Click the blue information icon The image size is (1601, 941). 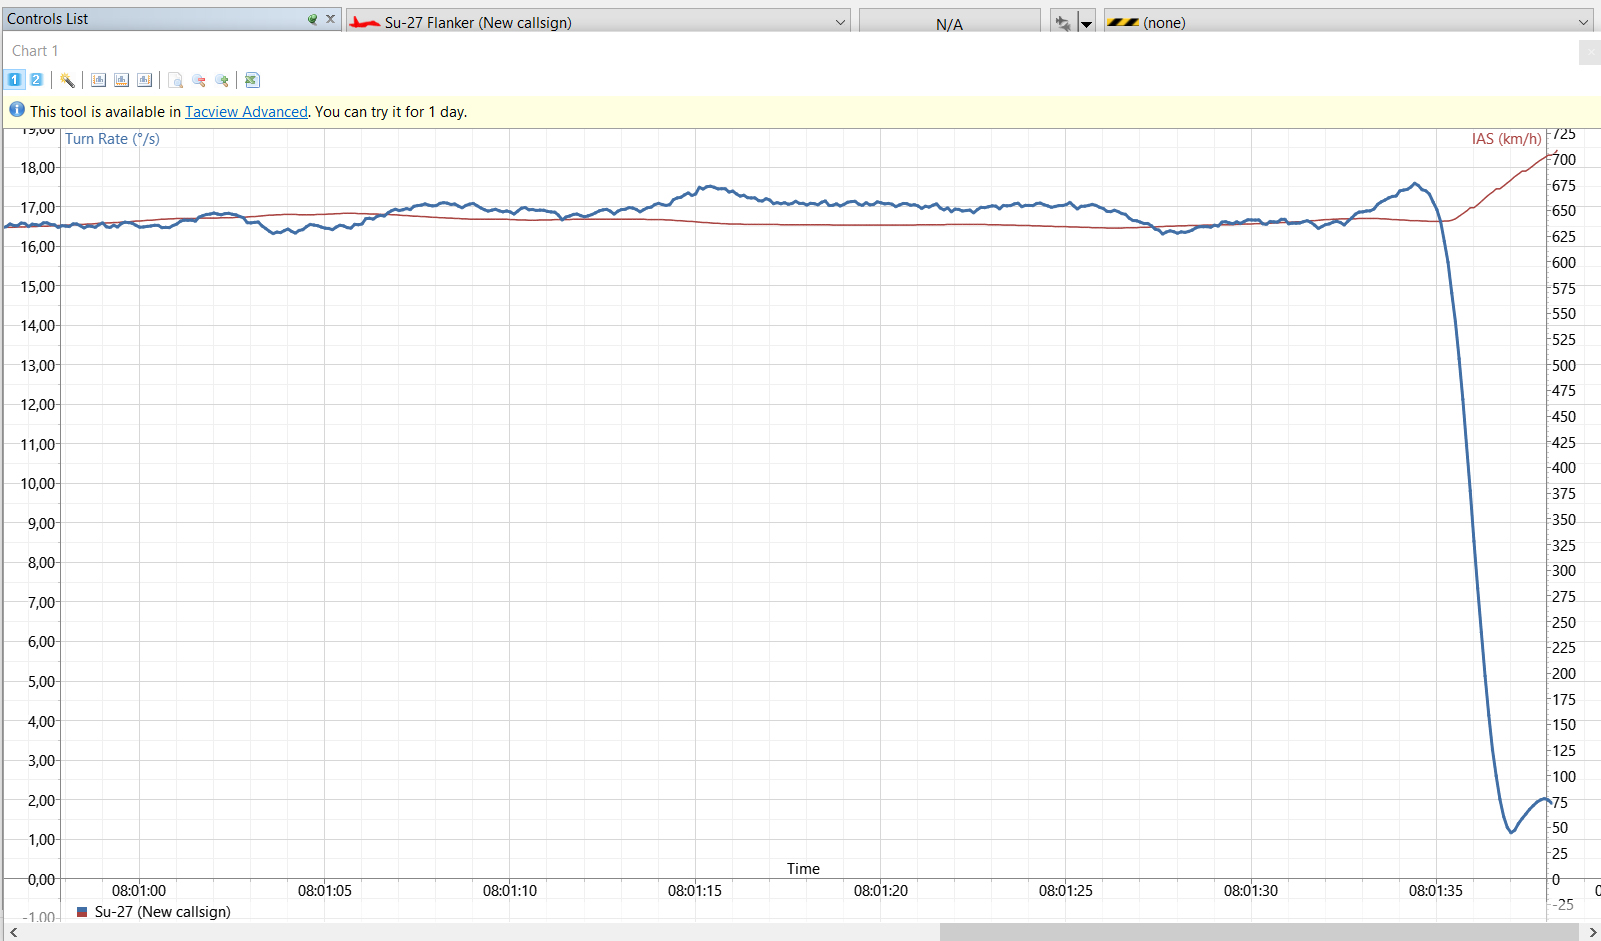pyautogui.click(x=17, y=110)
